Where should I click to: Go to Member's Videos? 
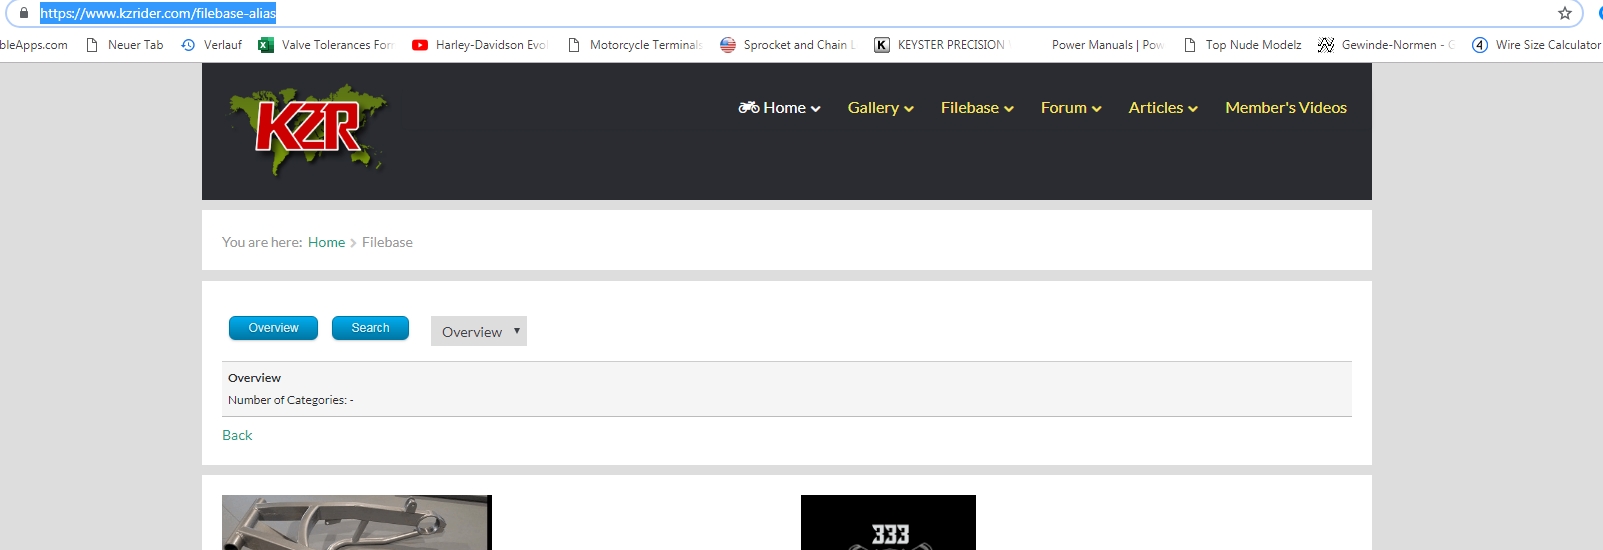tap(1285, 108)
